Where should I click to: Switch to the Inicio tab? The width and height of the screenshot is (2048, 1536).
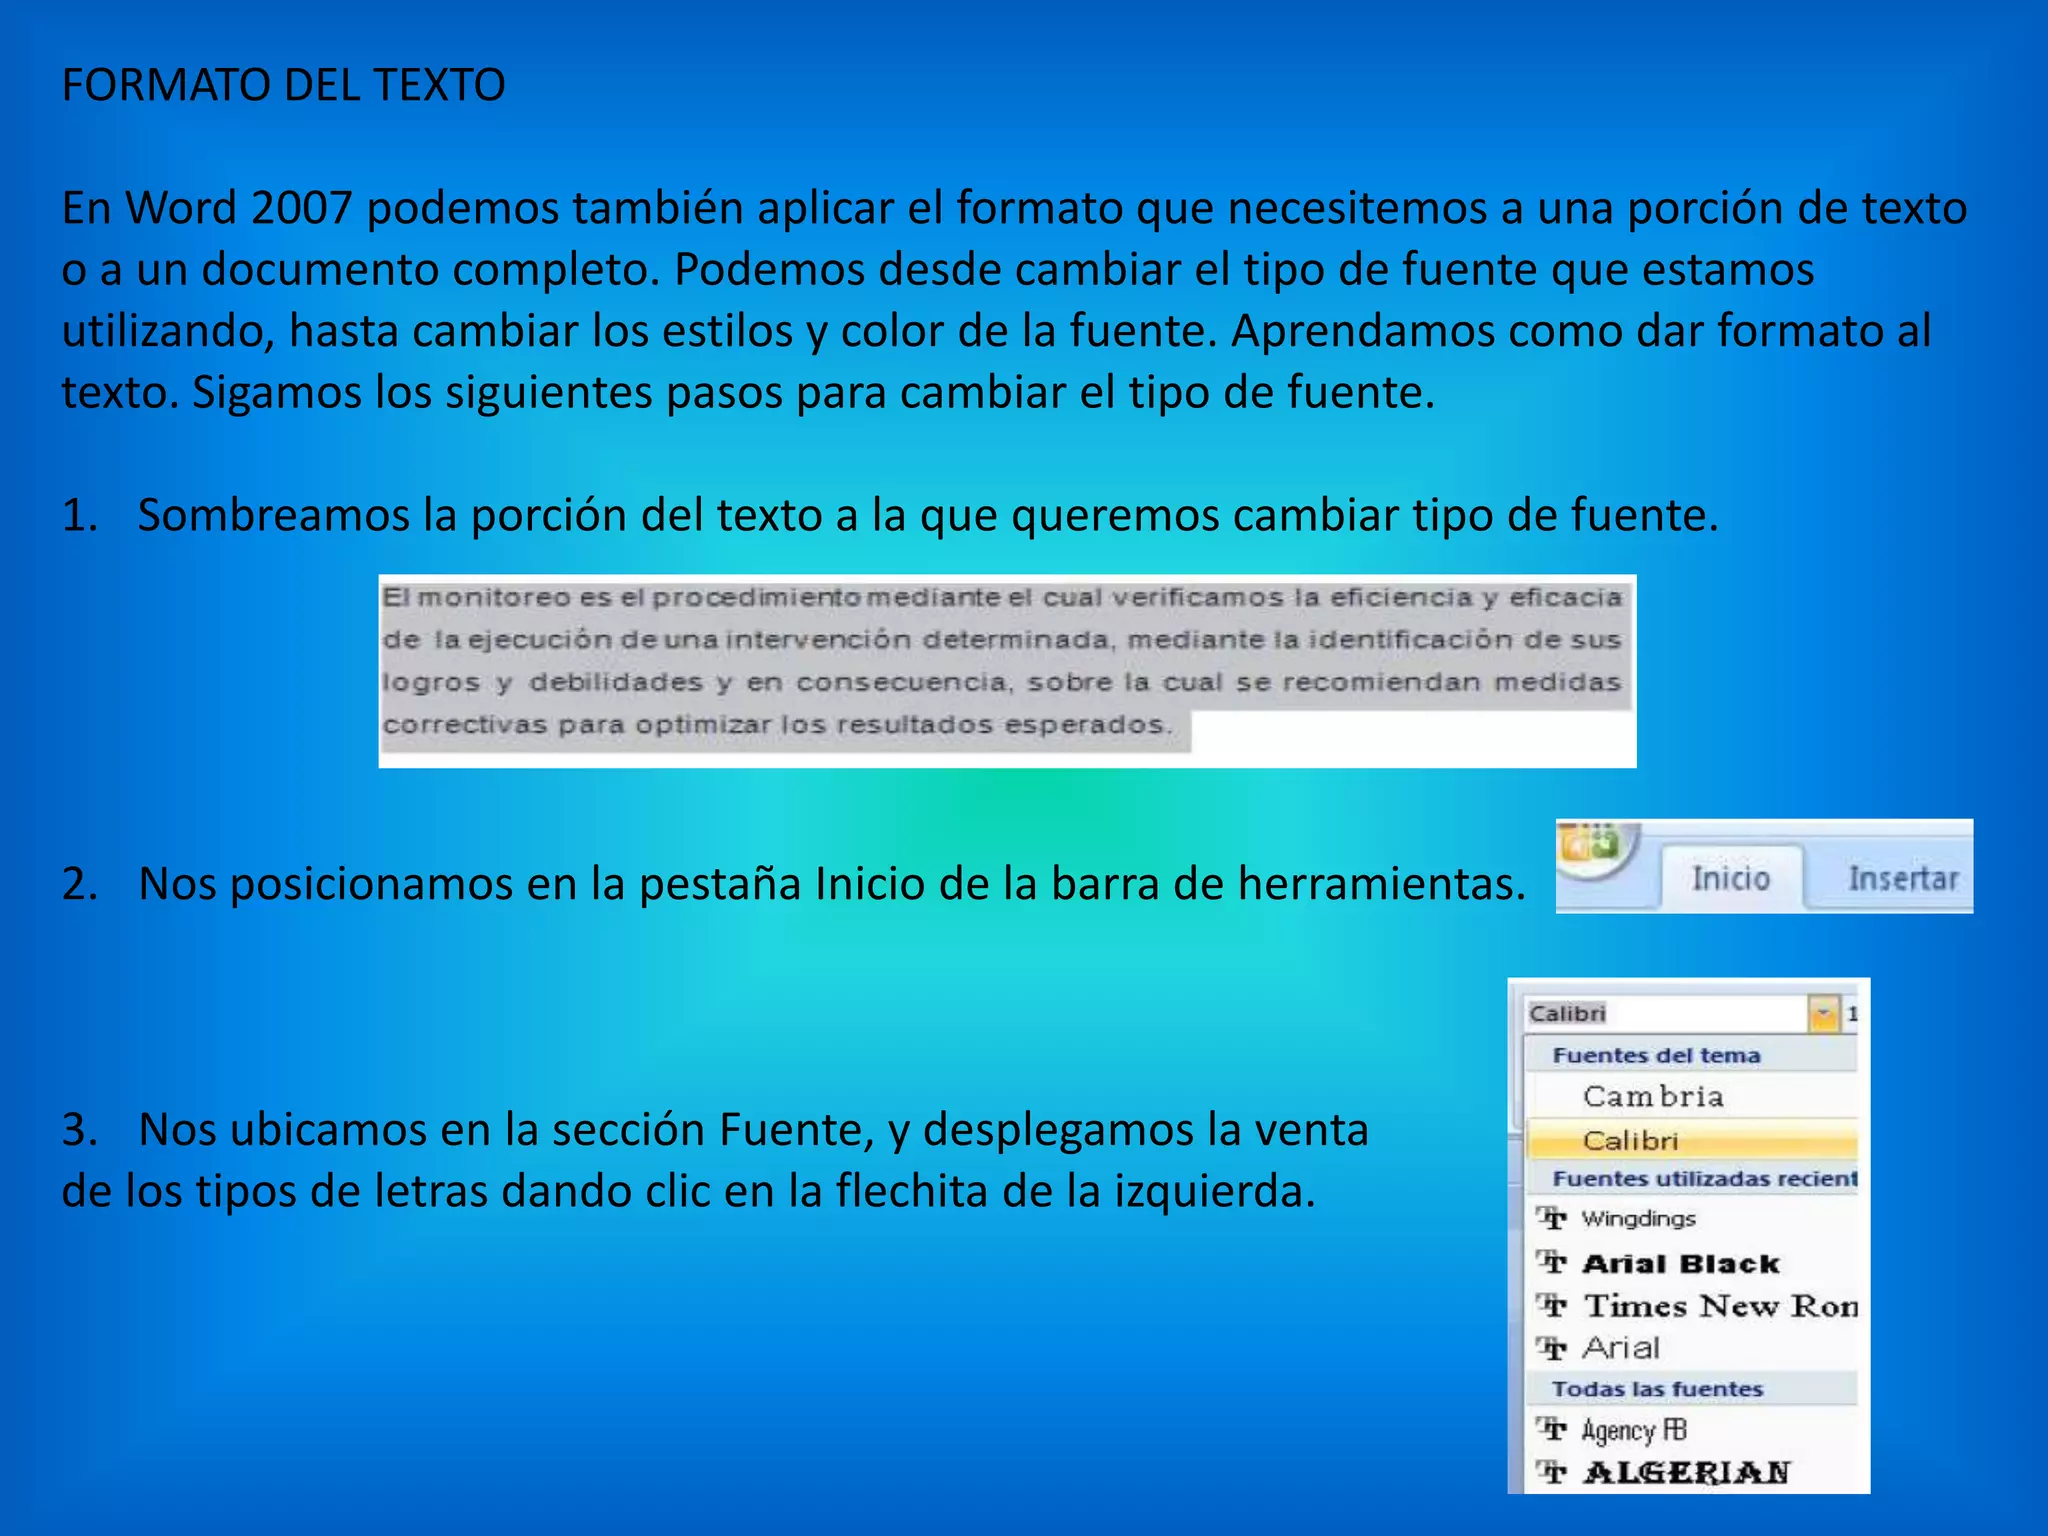tap(1732, 878)
